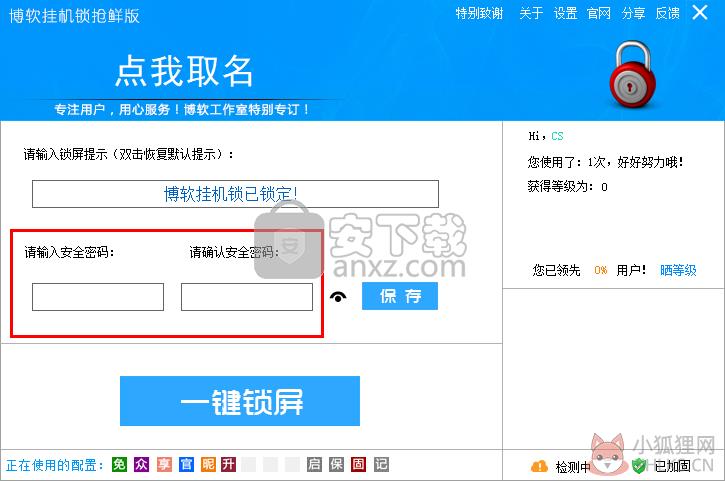Click 已加固 status text
Screen dimensions: 725x481
673,466
